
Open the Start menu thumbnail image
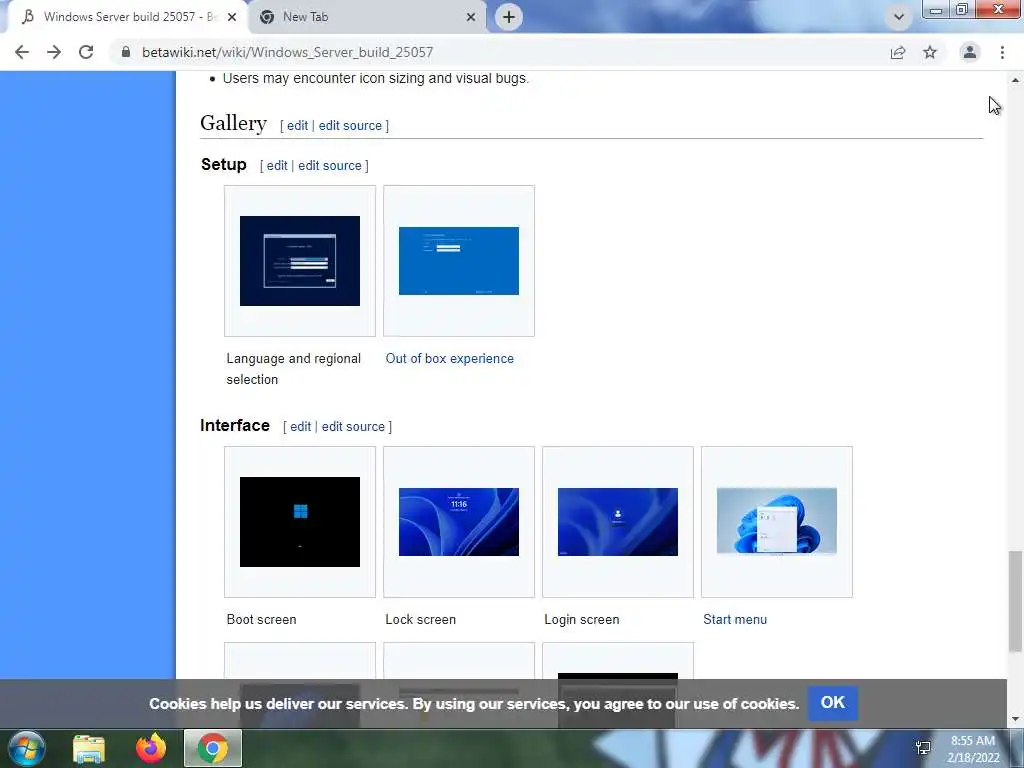776,521
